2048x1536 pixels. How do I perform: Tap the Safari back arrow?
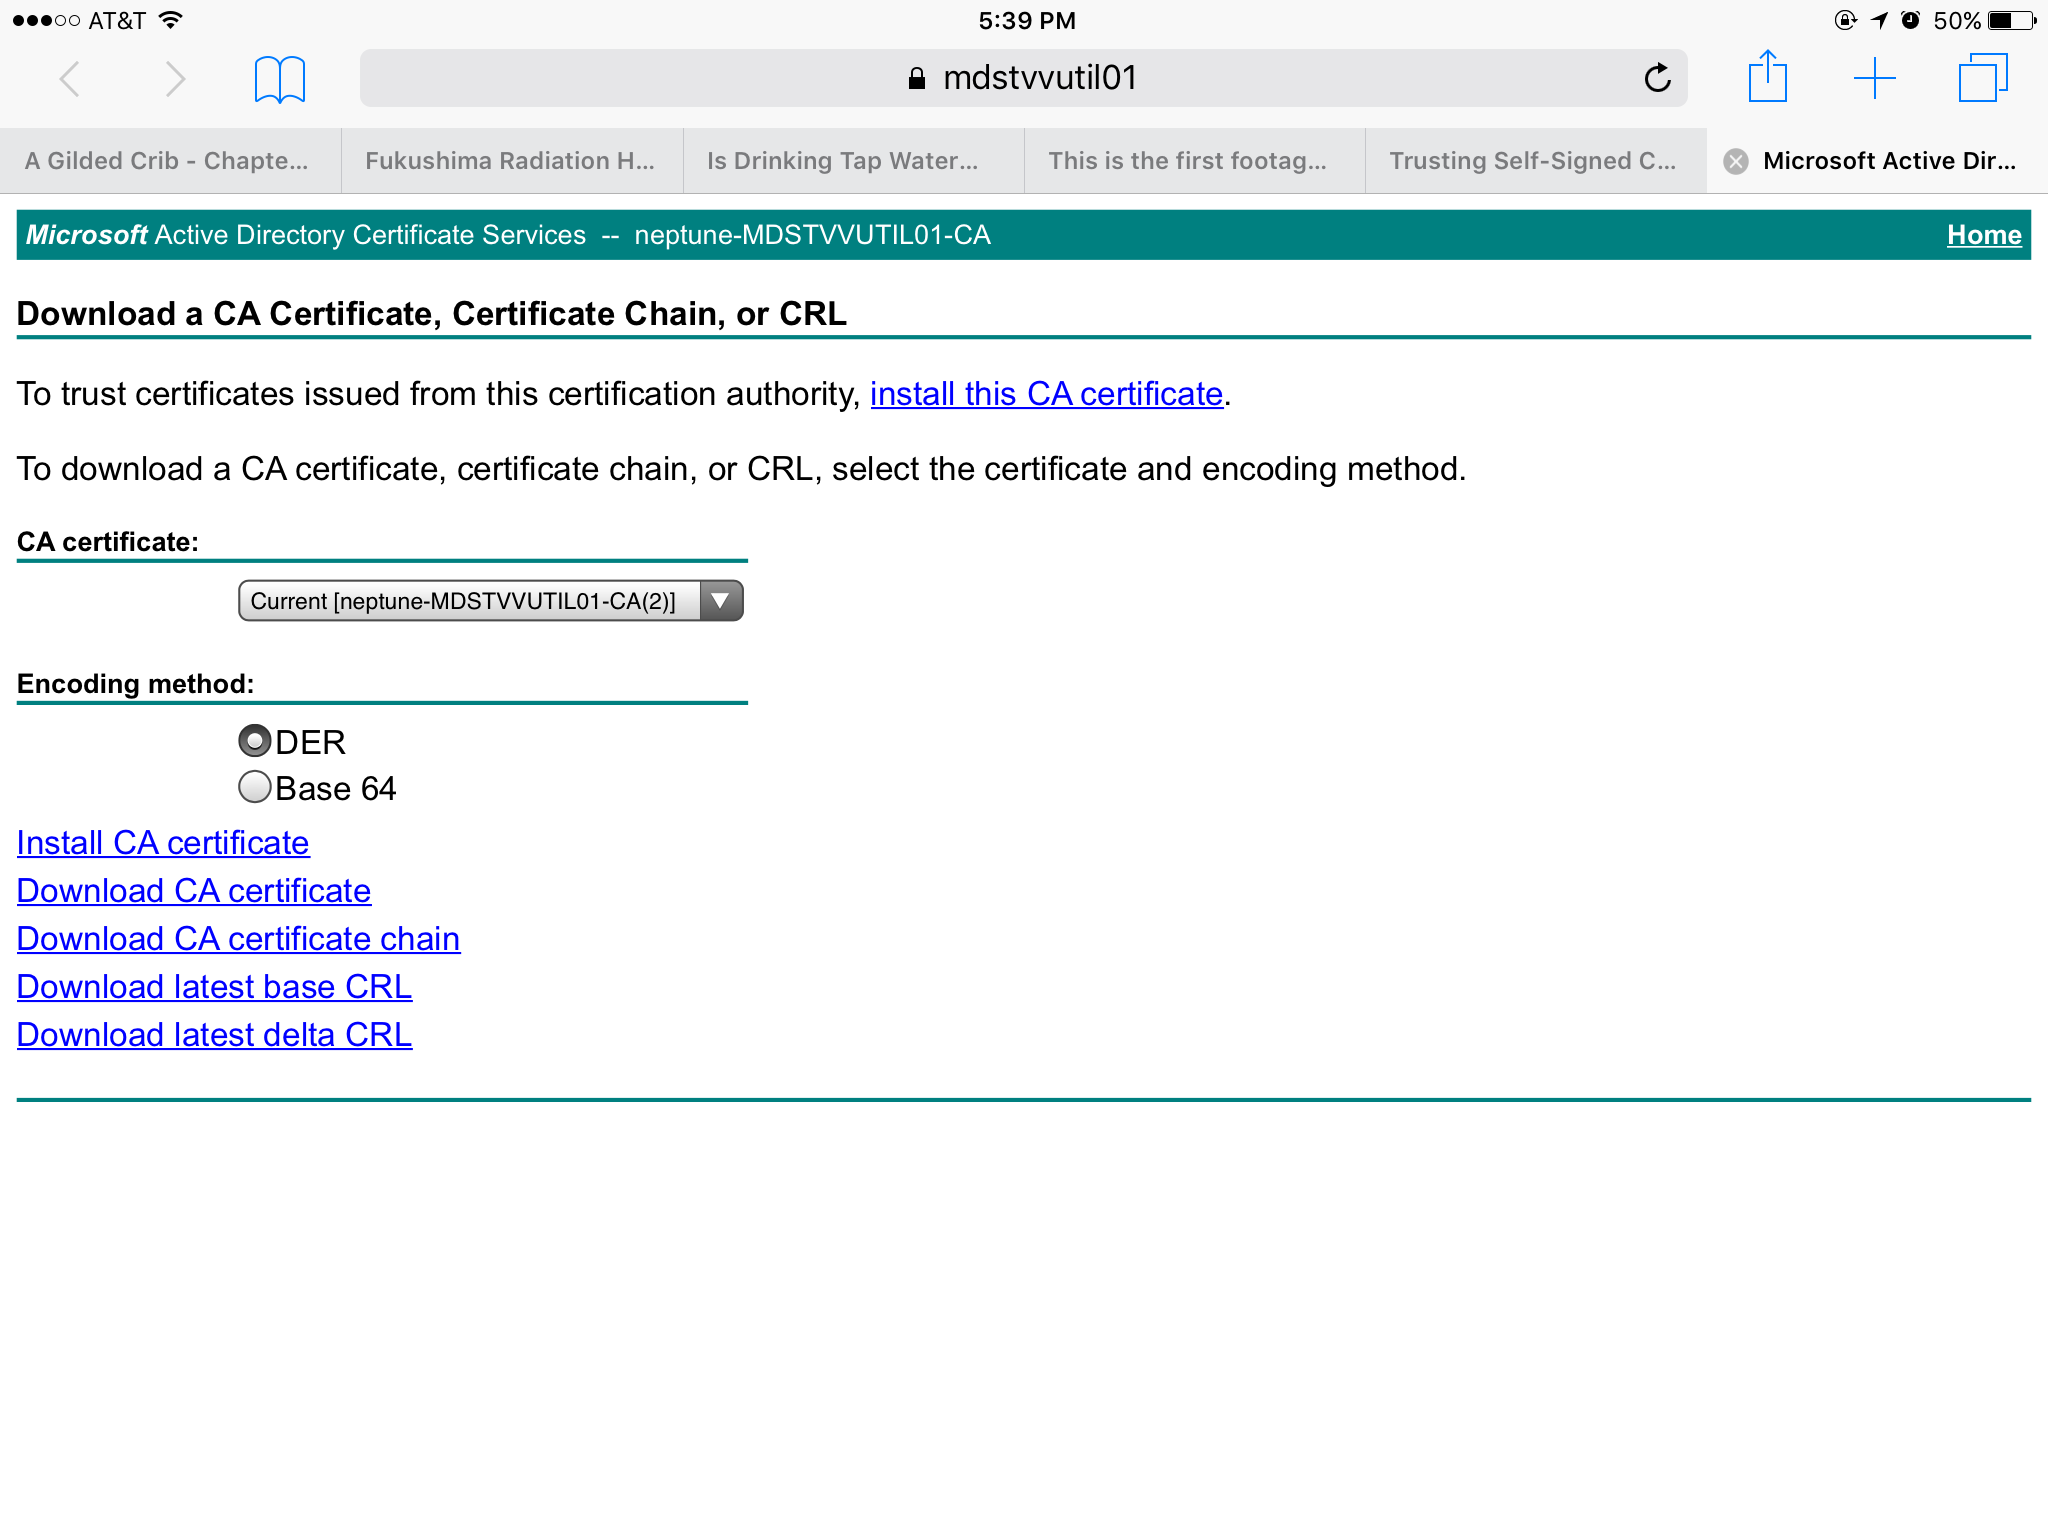pos(69,79)
